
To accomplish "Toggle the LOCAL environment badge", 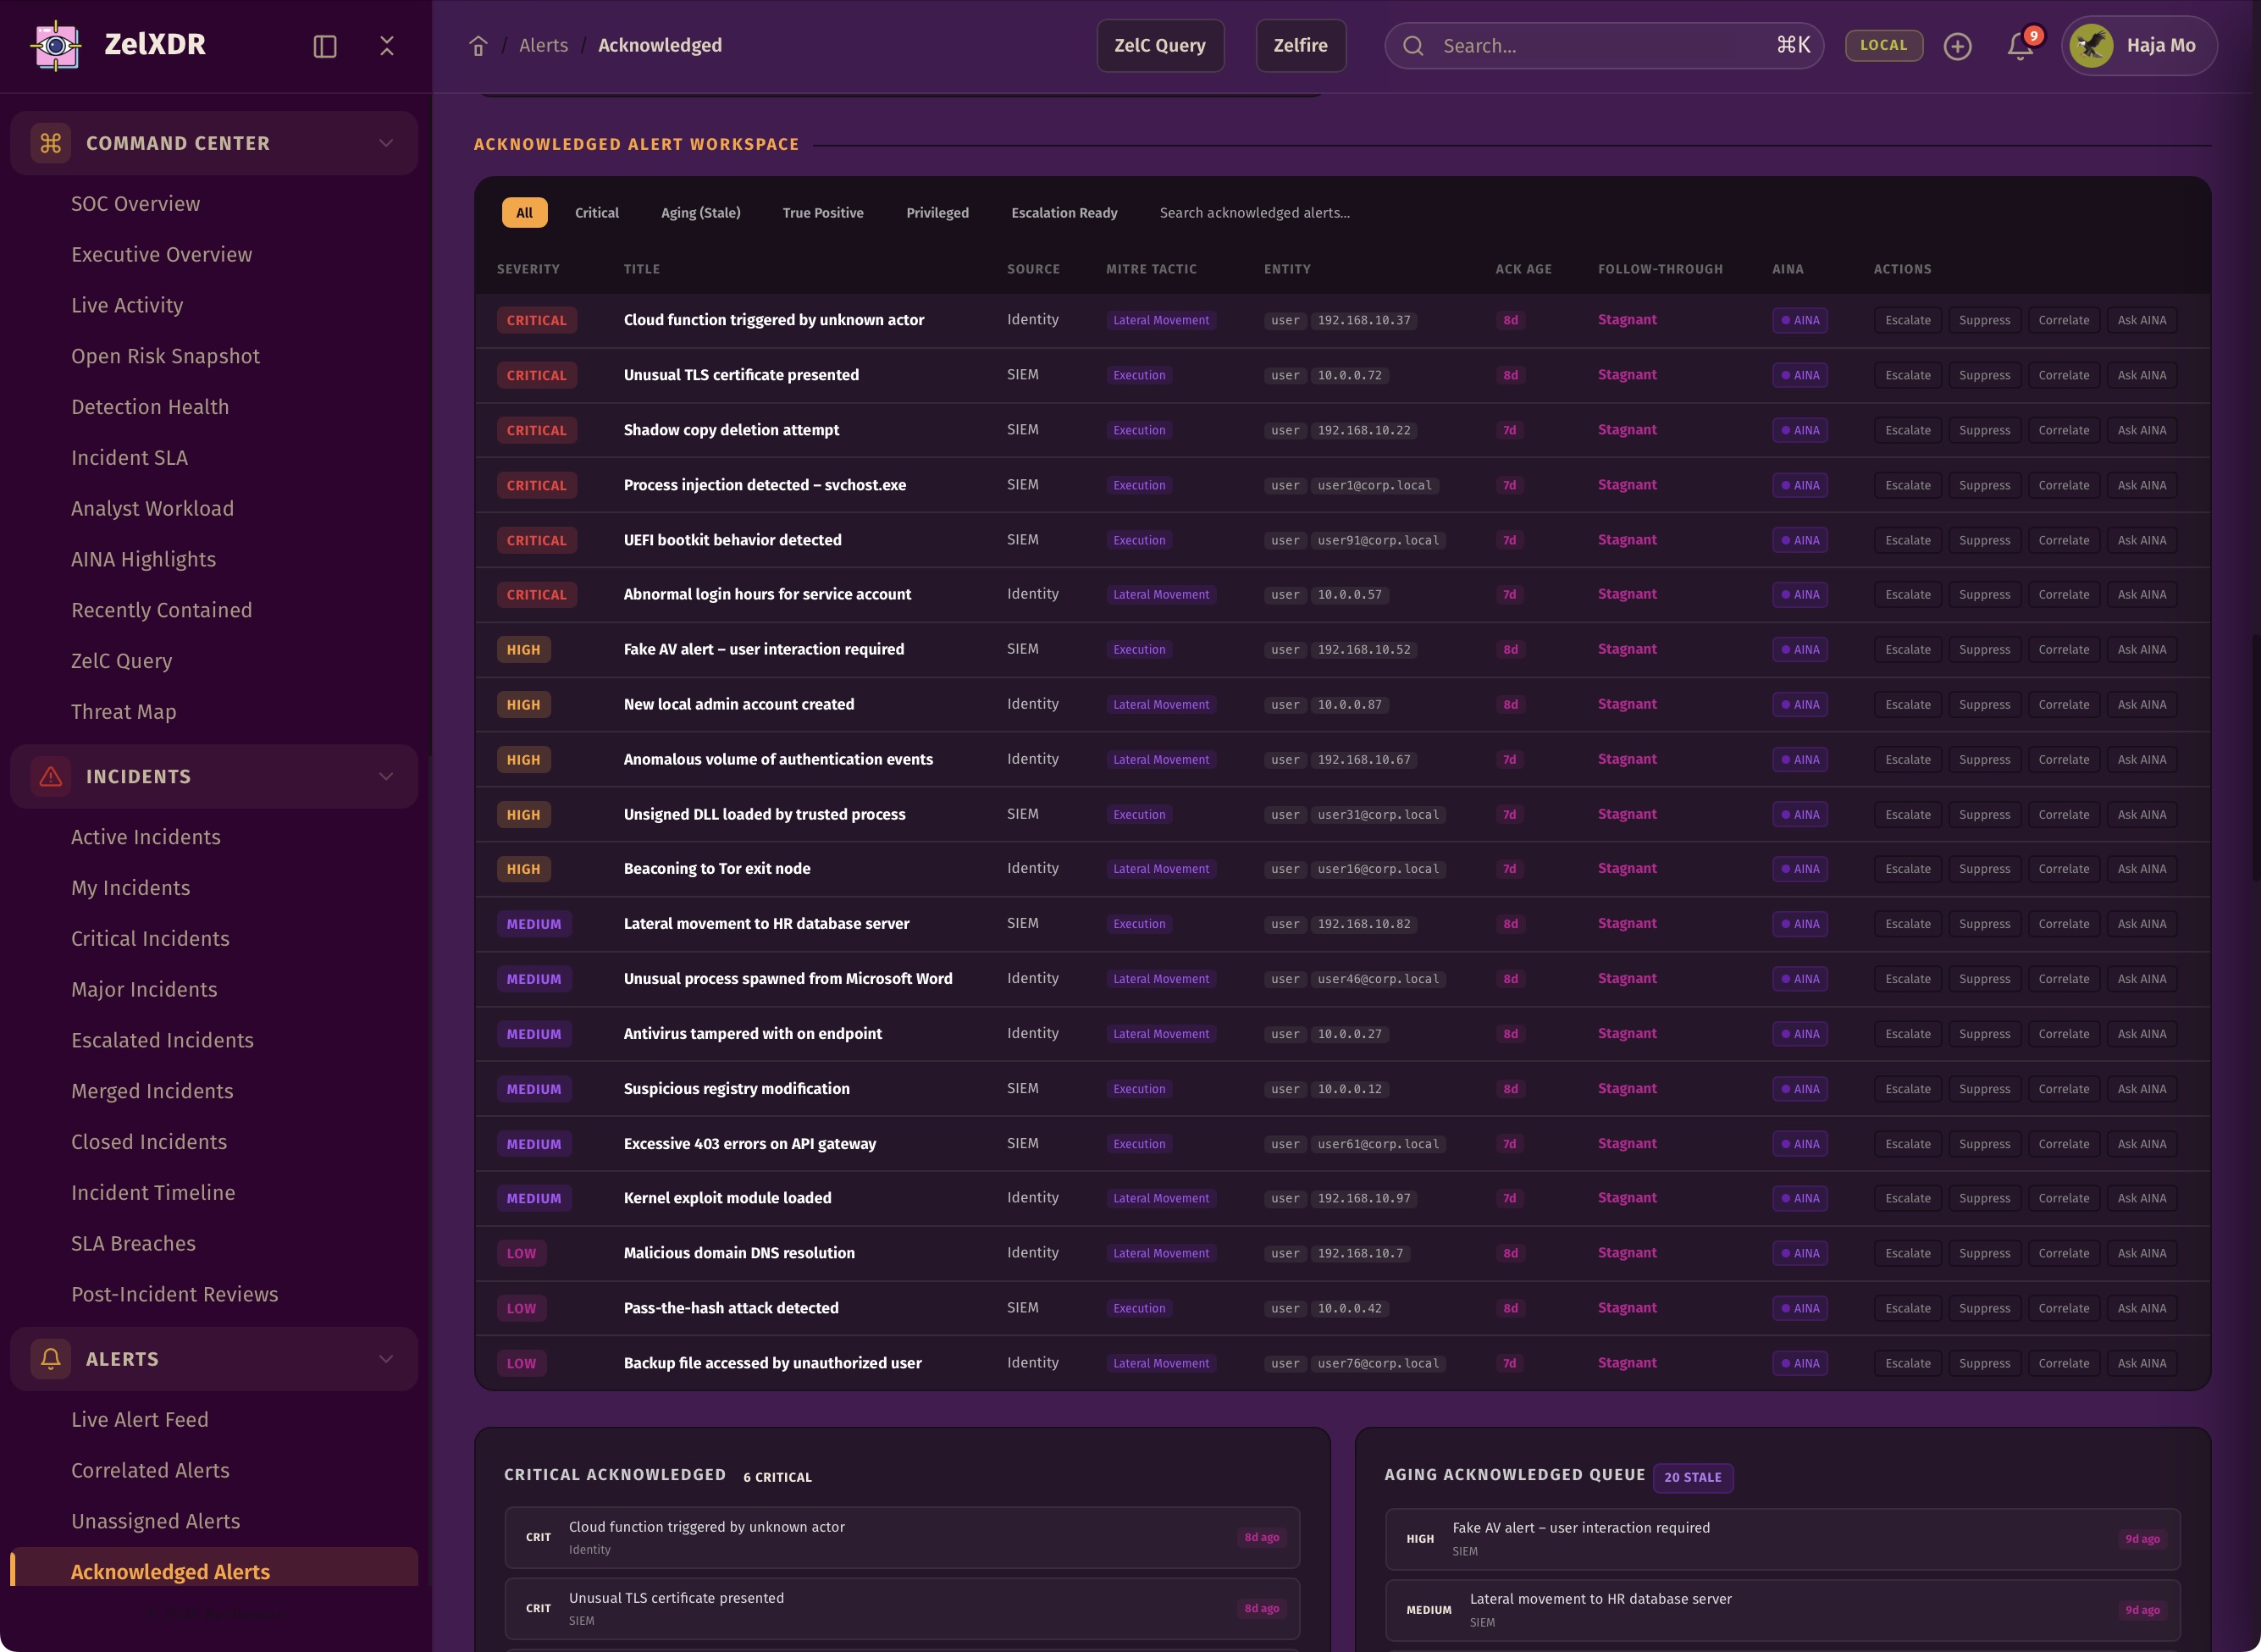I will tap(1883, 46).
